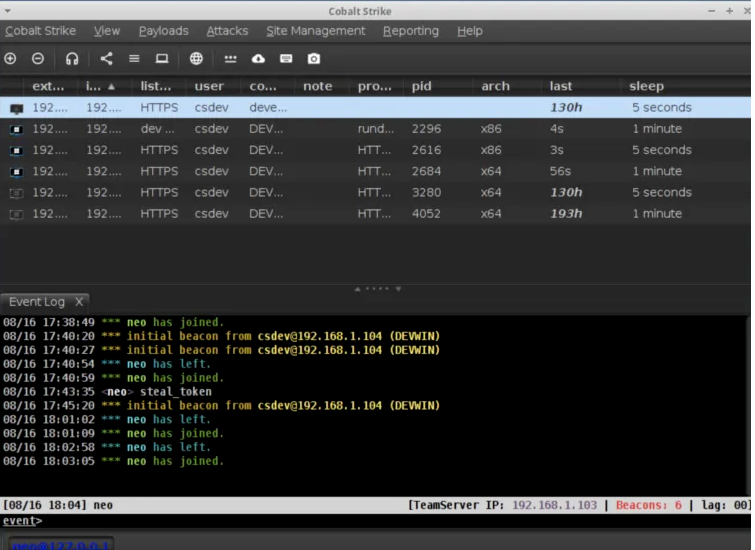Click beacon icon in pid 3280 row

[x=16, y=193]
